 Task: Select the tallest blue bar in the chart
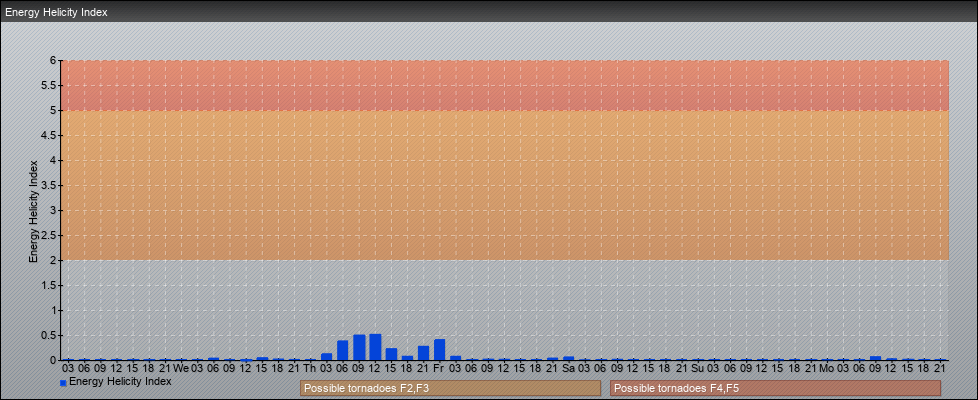pos(375,347)
